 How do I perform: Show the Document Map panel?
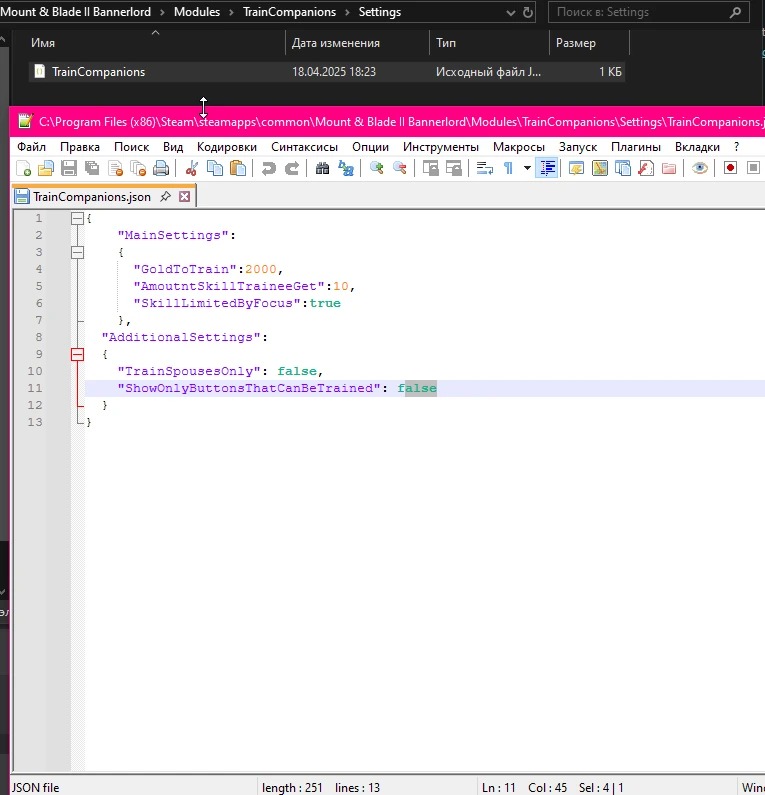click(599, 168)
